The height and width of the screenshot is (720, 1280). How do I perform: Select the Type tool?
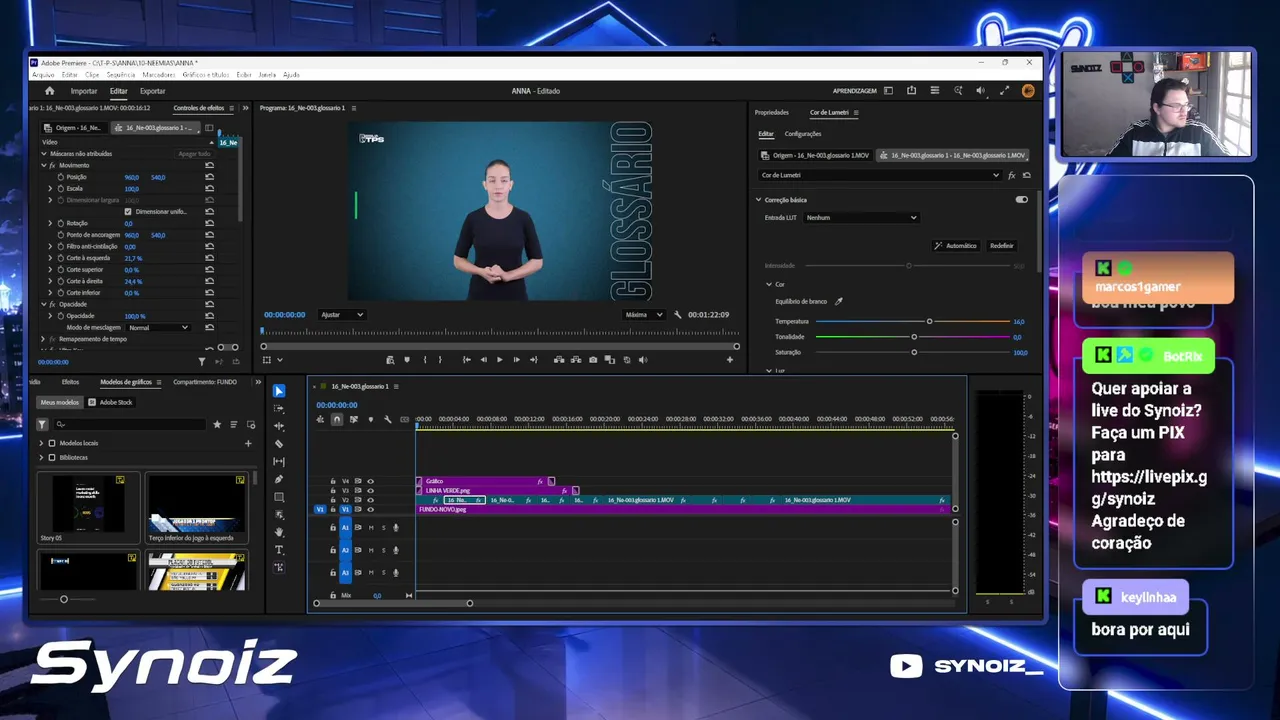coord(279,550)
